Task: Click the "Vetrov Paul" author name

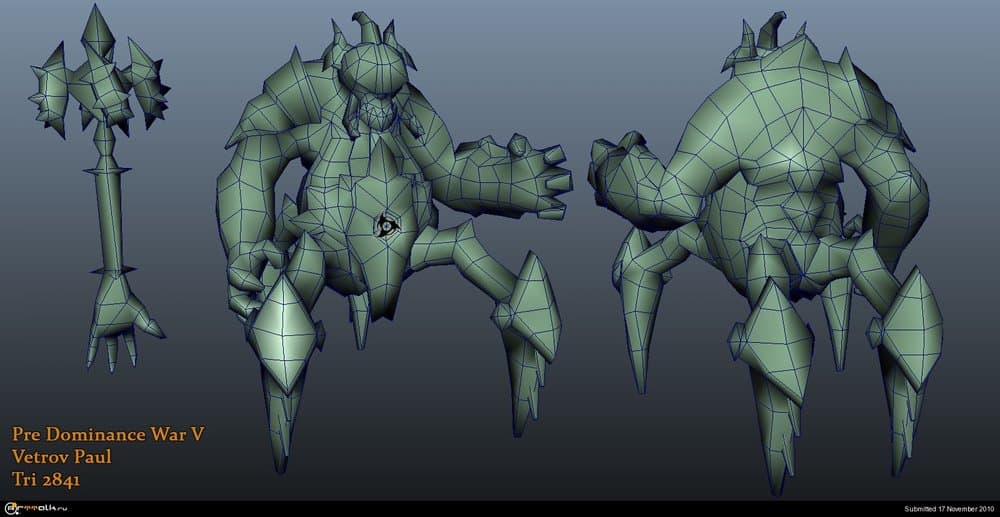Action: pyautogui.click(x=61, y=457)
